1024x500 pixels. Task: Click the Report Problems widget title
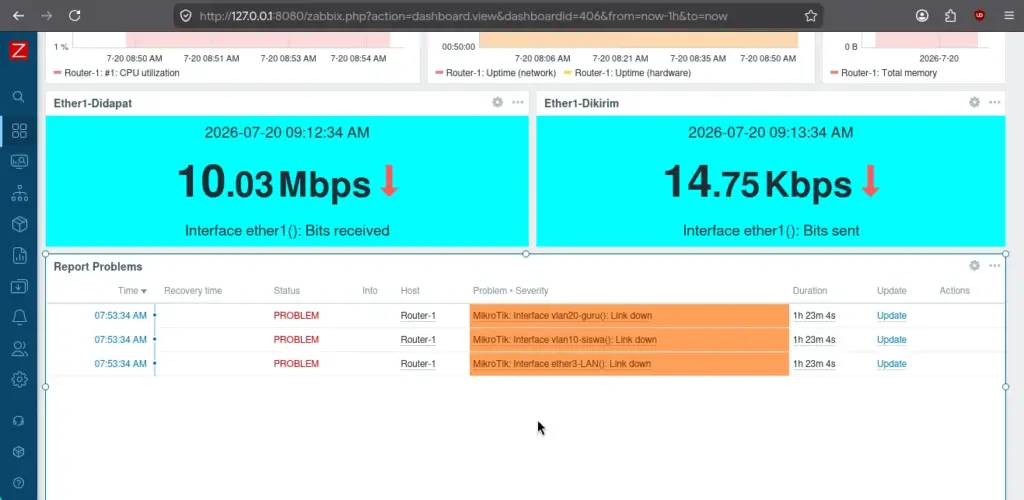(98, 266)
